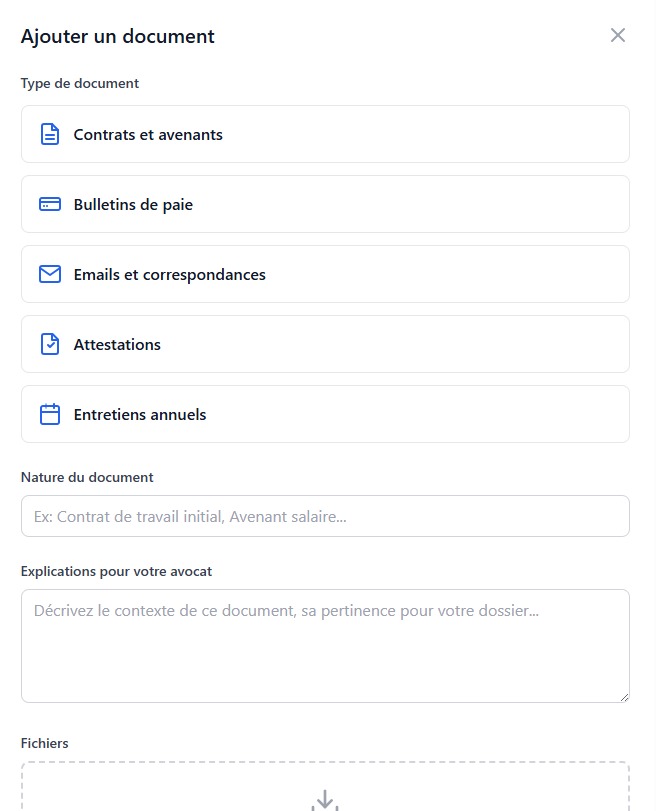Close the Ajouter un document dialog
The height and width of the screenshot is (811, 656).
[x=618, y=36]
